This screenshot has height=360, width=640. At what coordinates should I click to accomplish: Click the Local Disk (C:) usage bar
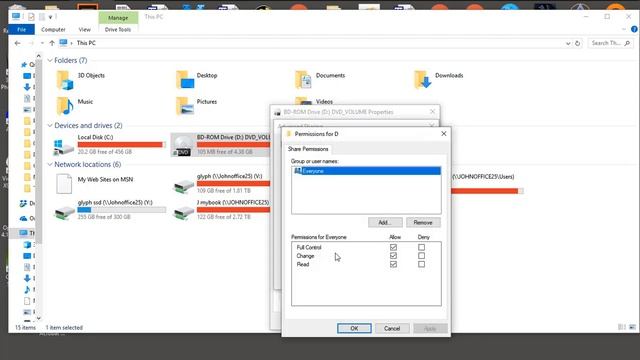click(x=121, y=144)
